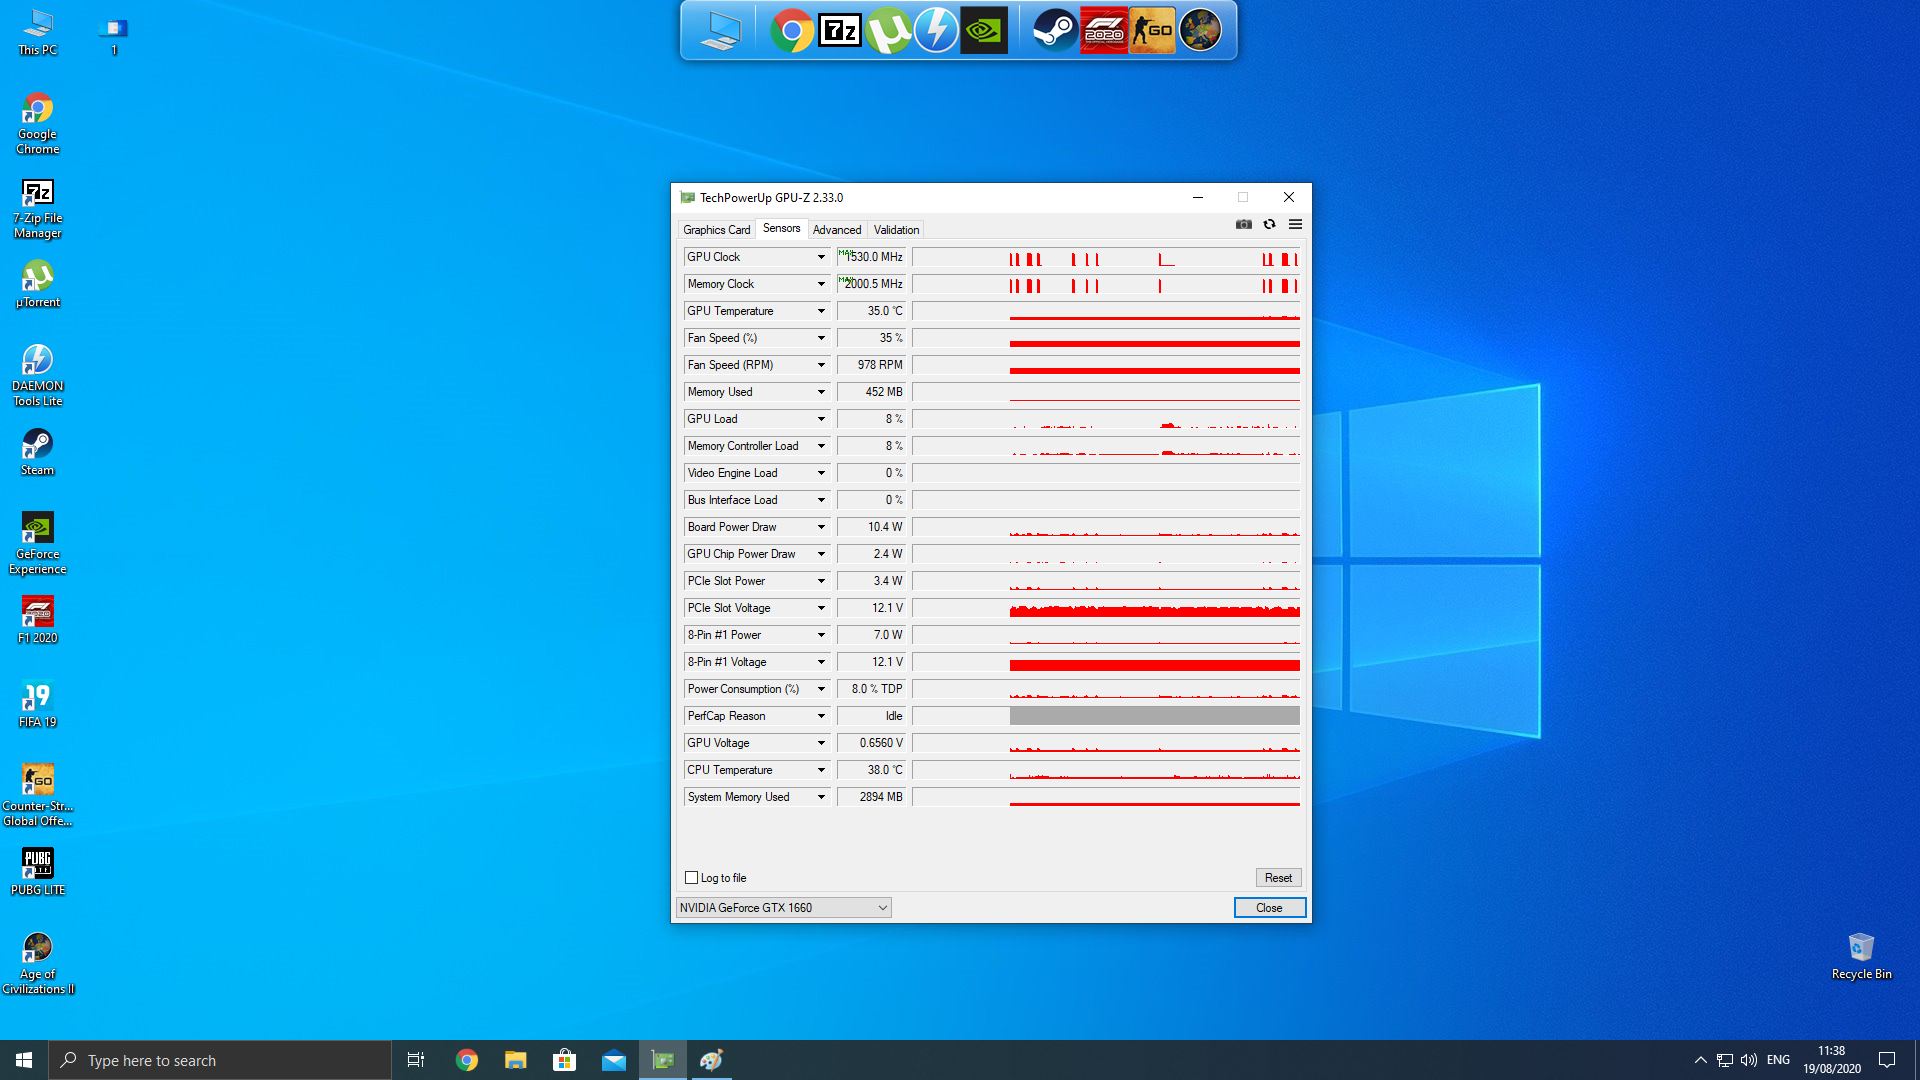
Task: Go to the Validation tab
Action: point(896,230)
